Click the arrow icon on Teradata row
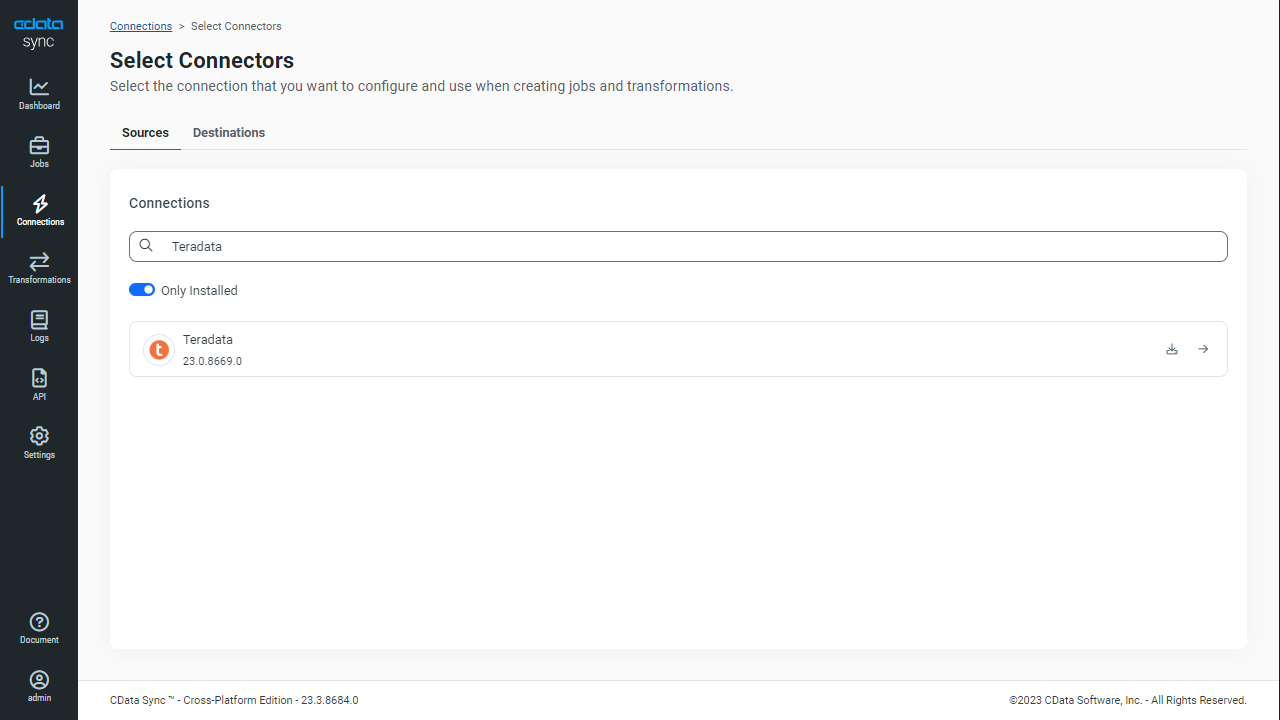The width and height of the screenshot is (1280, 720). (x=1204, y=349)
